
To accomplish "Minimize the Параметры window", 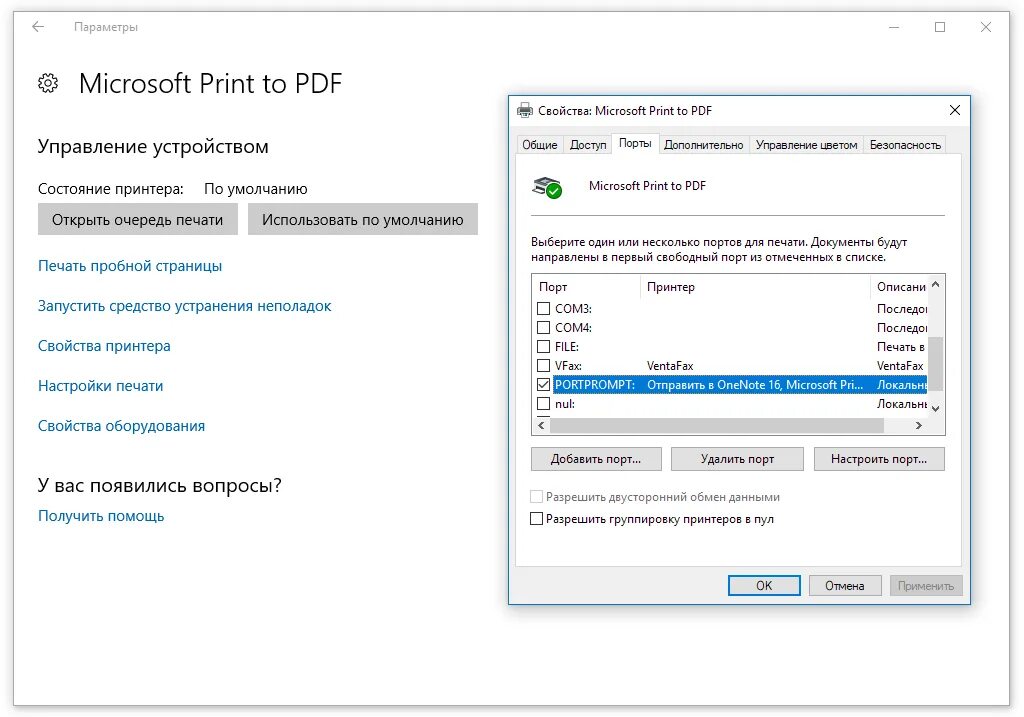I will point(894,27).
